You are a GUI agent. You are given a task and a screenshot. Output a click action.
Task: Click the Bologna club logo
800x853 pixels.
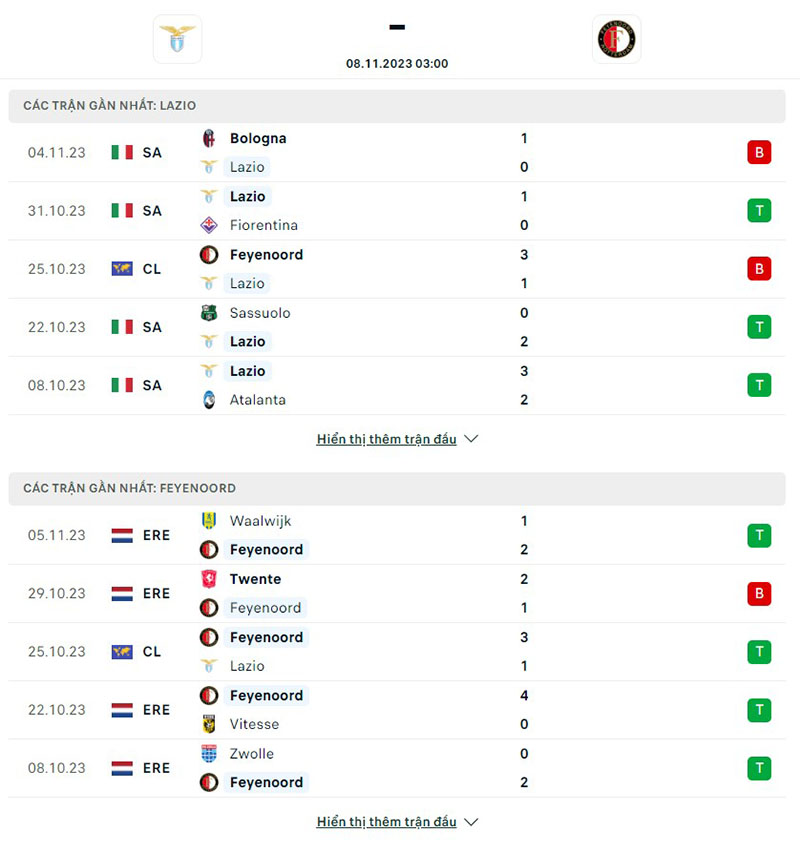click(209, 138)
